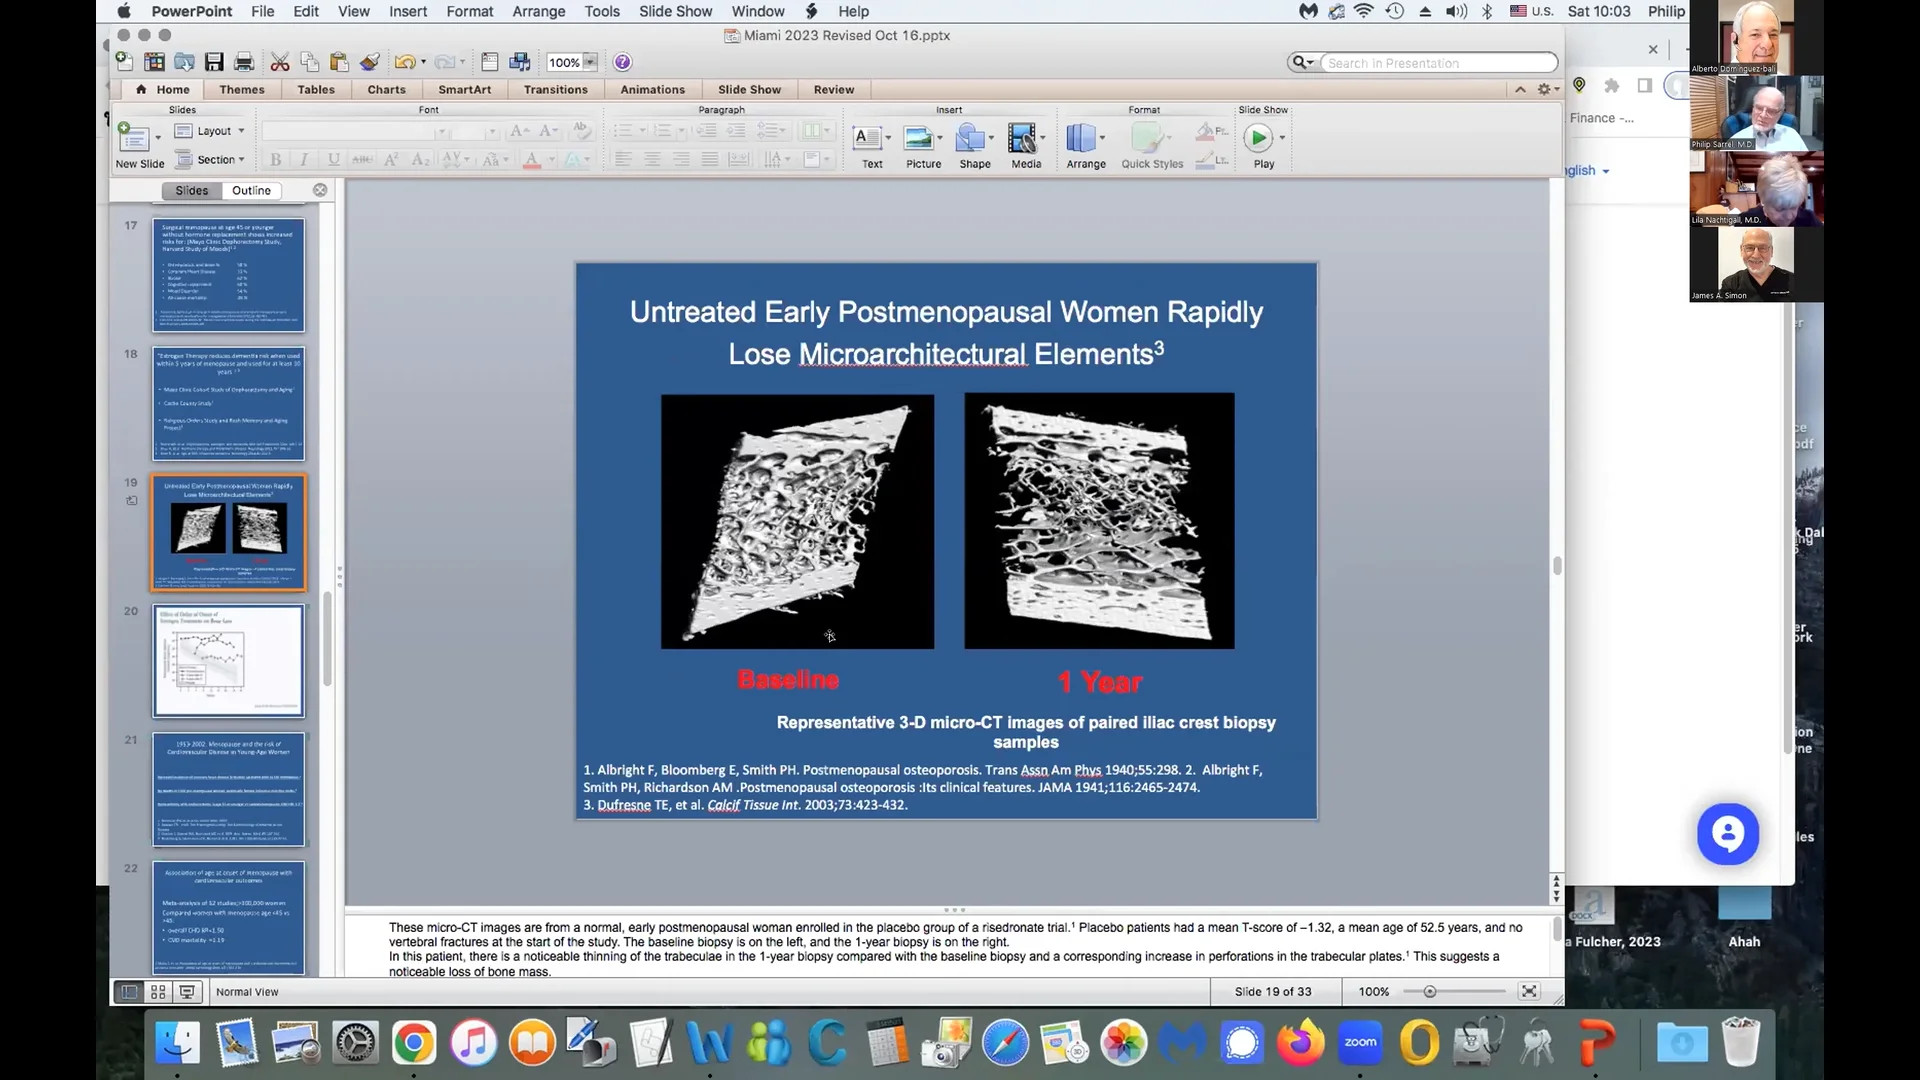
Task: Open the Undo history dropdown arrow
Action: (x=423, y=62)
